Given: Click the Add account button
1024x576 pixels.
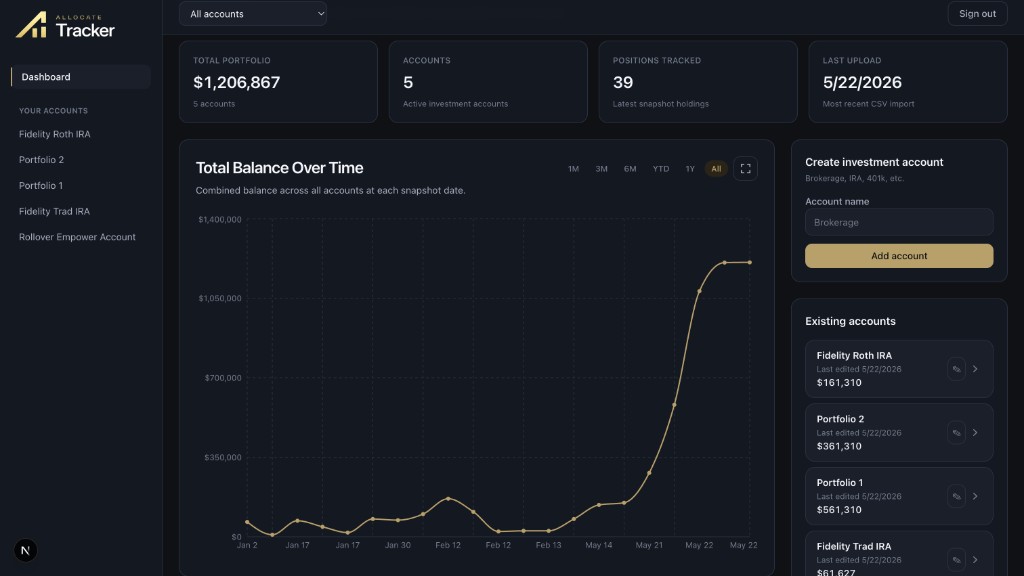Looking at the screenshot, I should pyautogui.click(x=899, y=256).
